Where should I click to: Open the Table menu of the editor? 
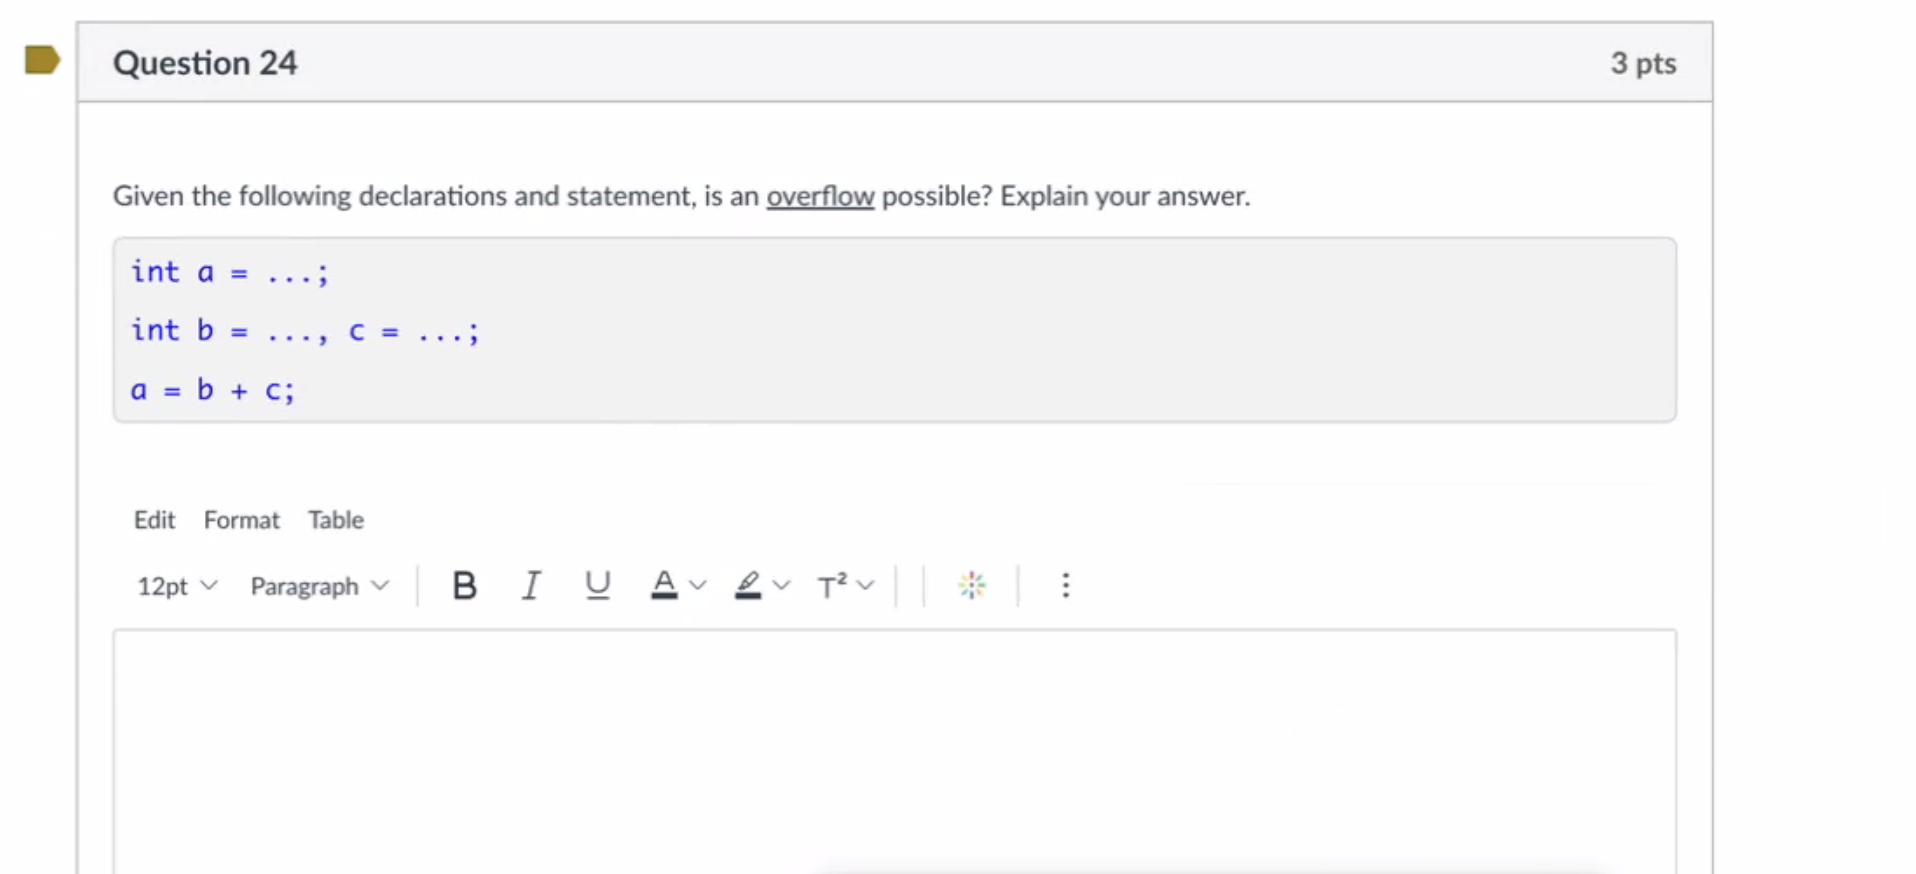pos(335,520)
